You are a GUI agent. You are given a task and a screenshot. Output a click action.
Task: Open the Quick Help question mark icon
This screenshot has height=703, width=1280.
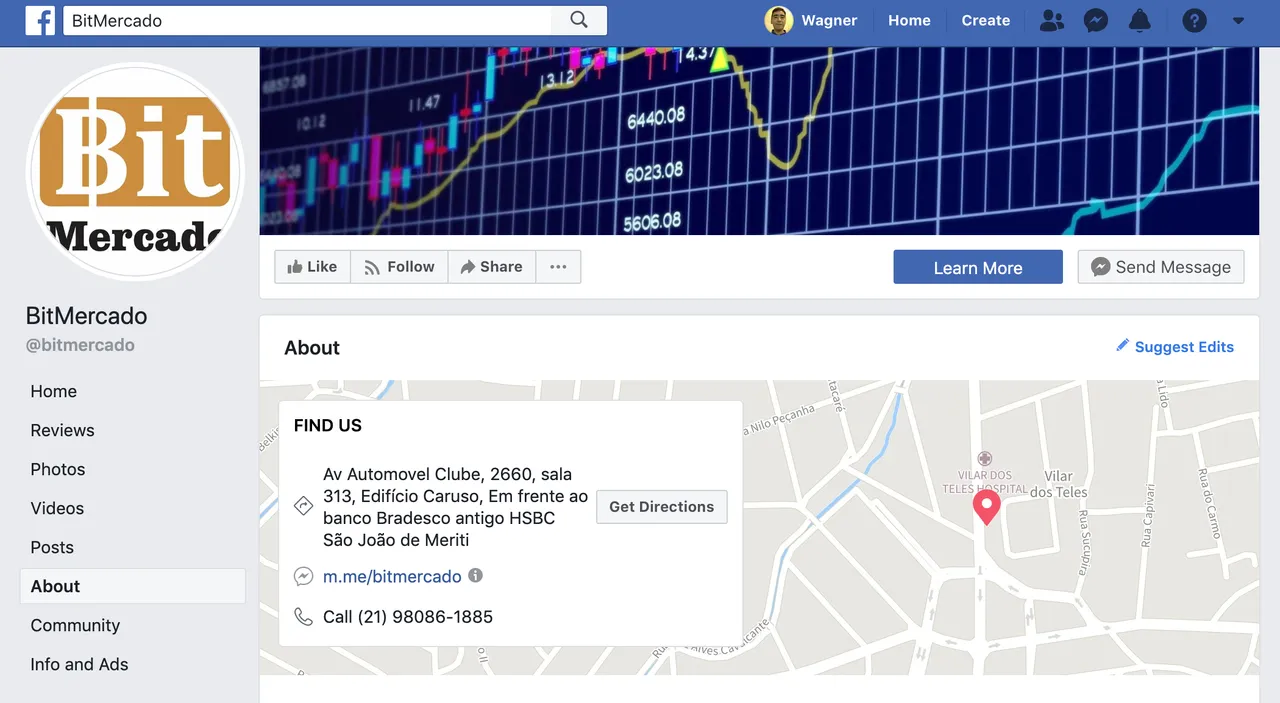pyautogui.click(x=1194, y=20)
